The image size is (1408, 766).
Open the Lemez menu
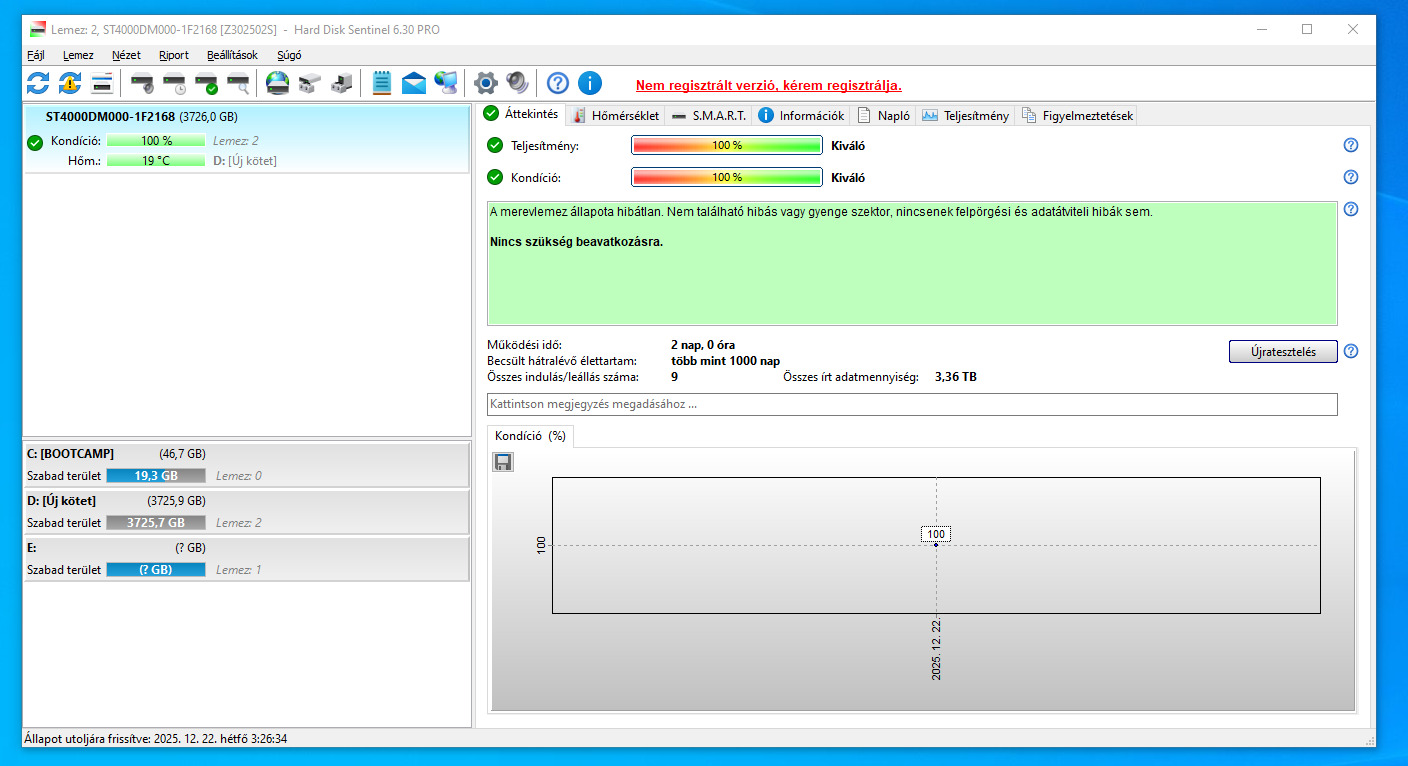pyautogui.click(x=78, y=55)
